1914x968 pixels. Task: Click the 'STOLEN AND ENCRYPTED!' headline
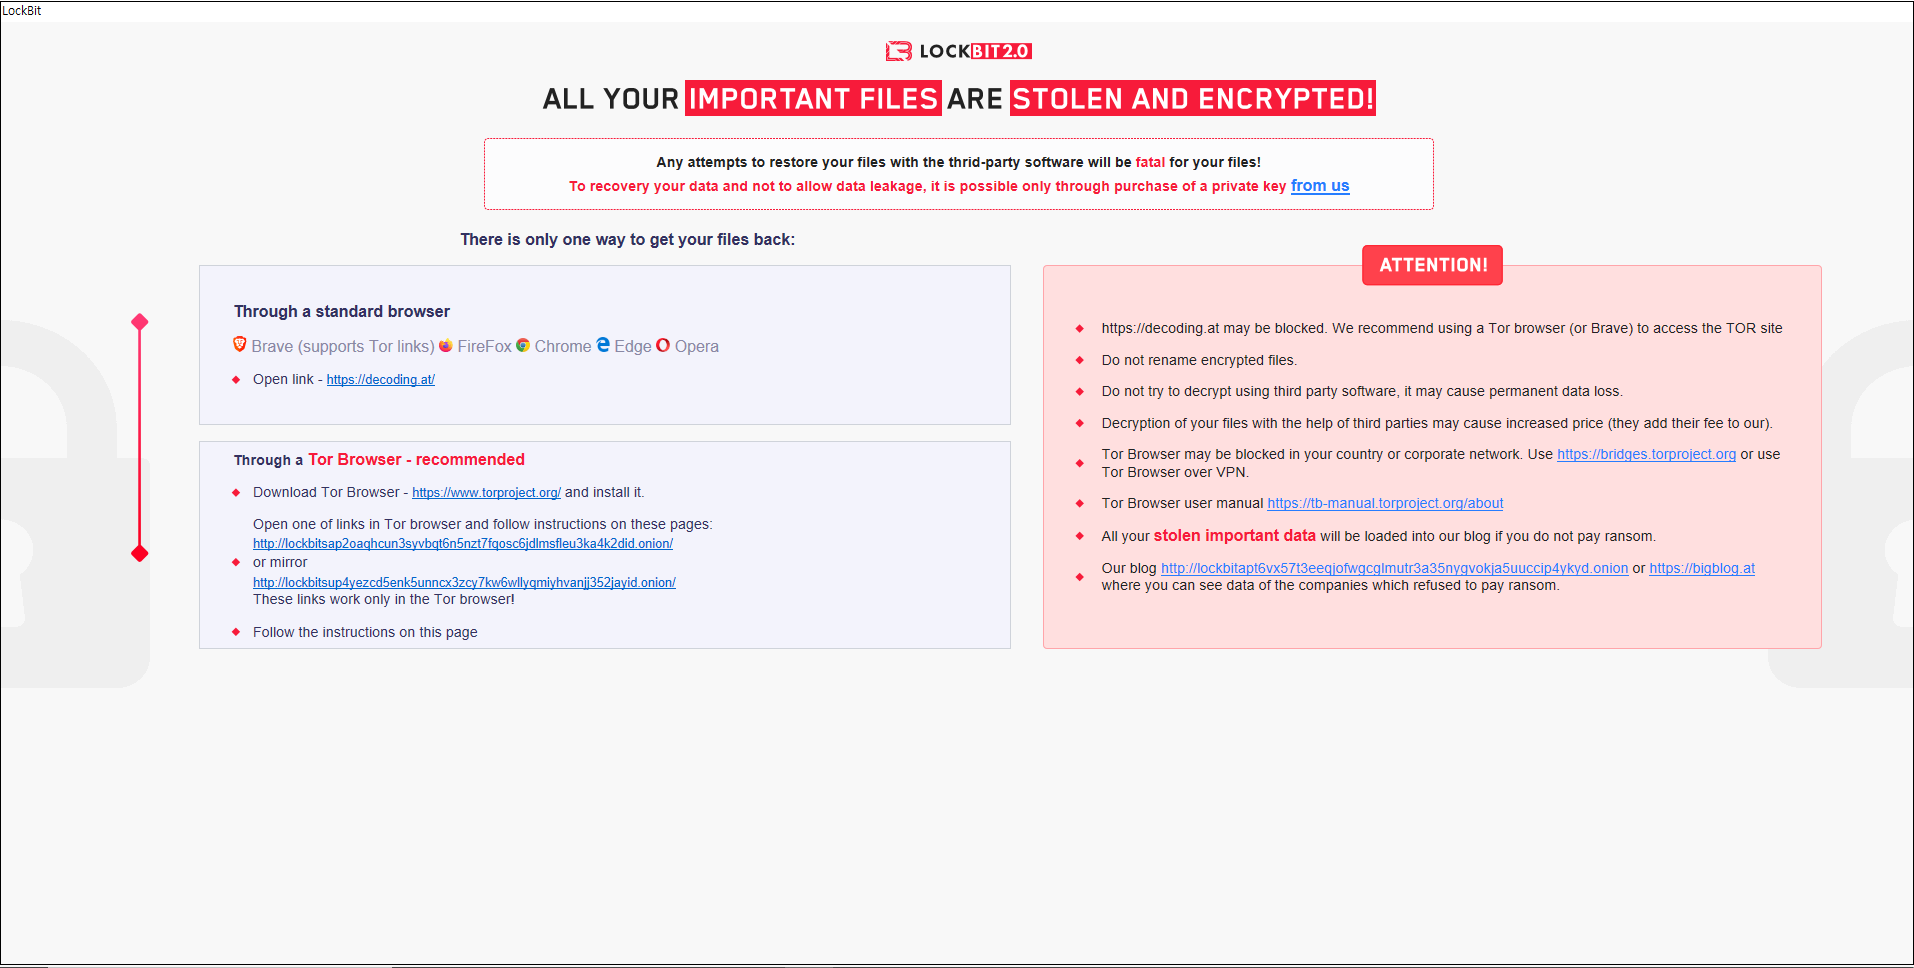pyautogui.click(x=1193, y=98)
